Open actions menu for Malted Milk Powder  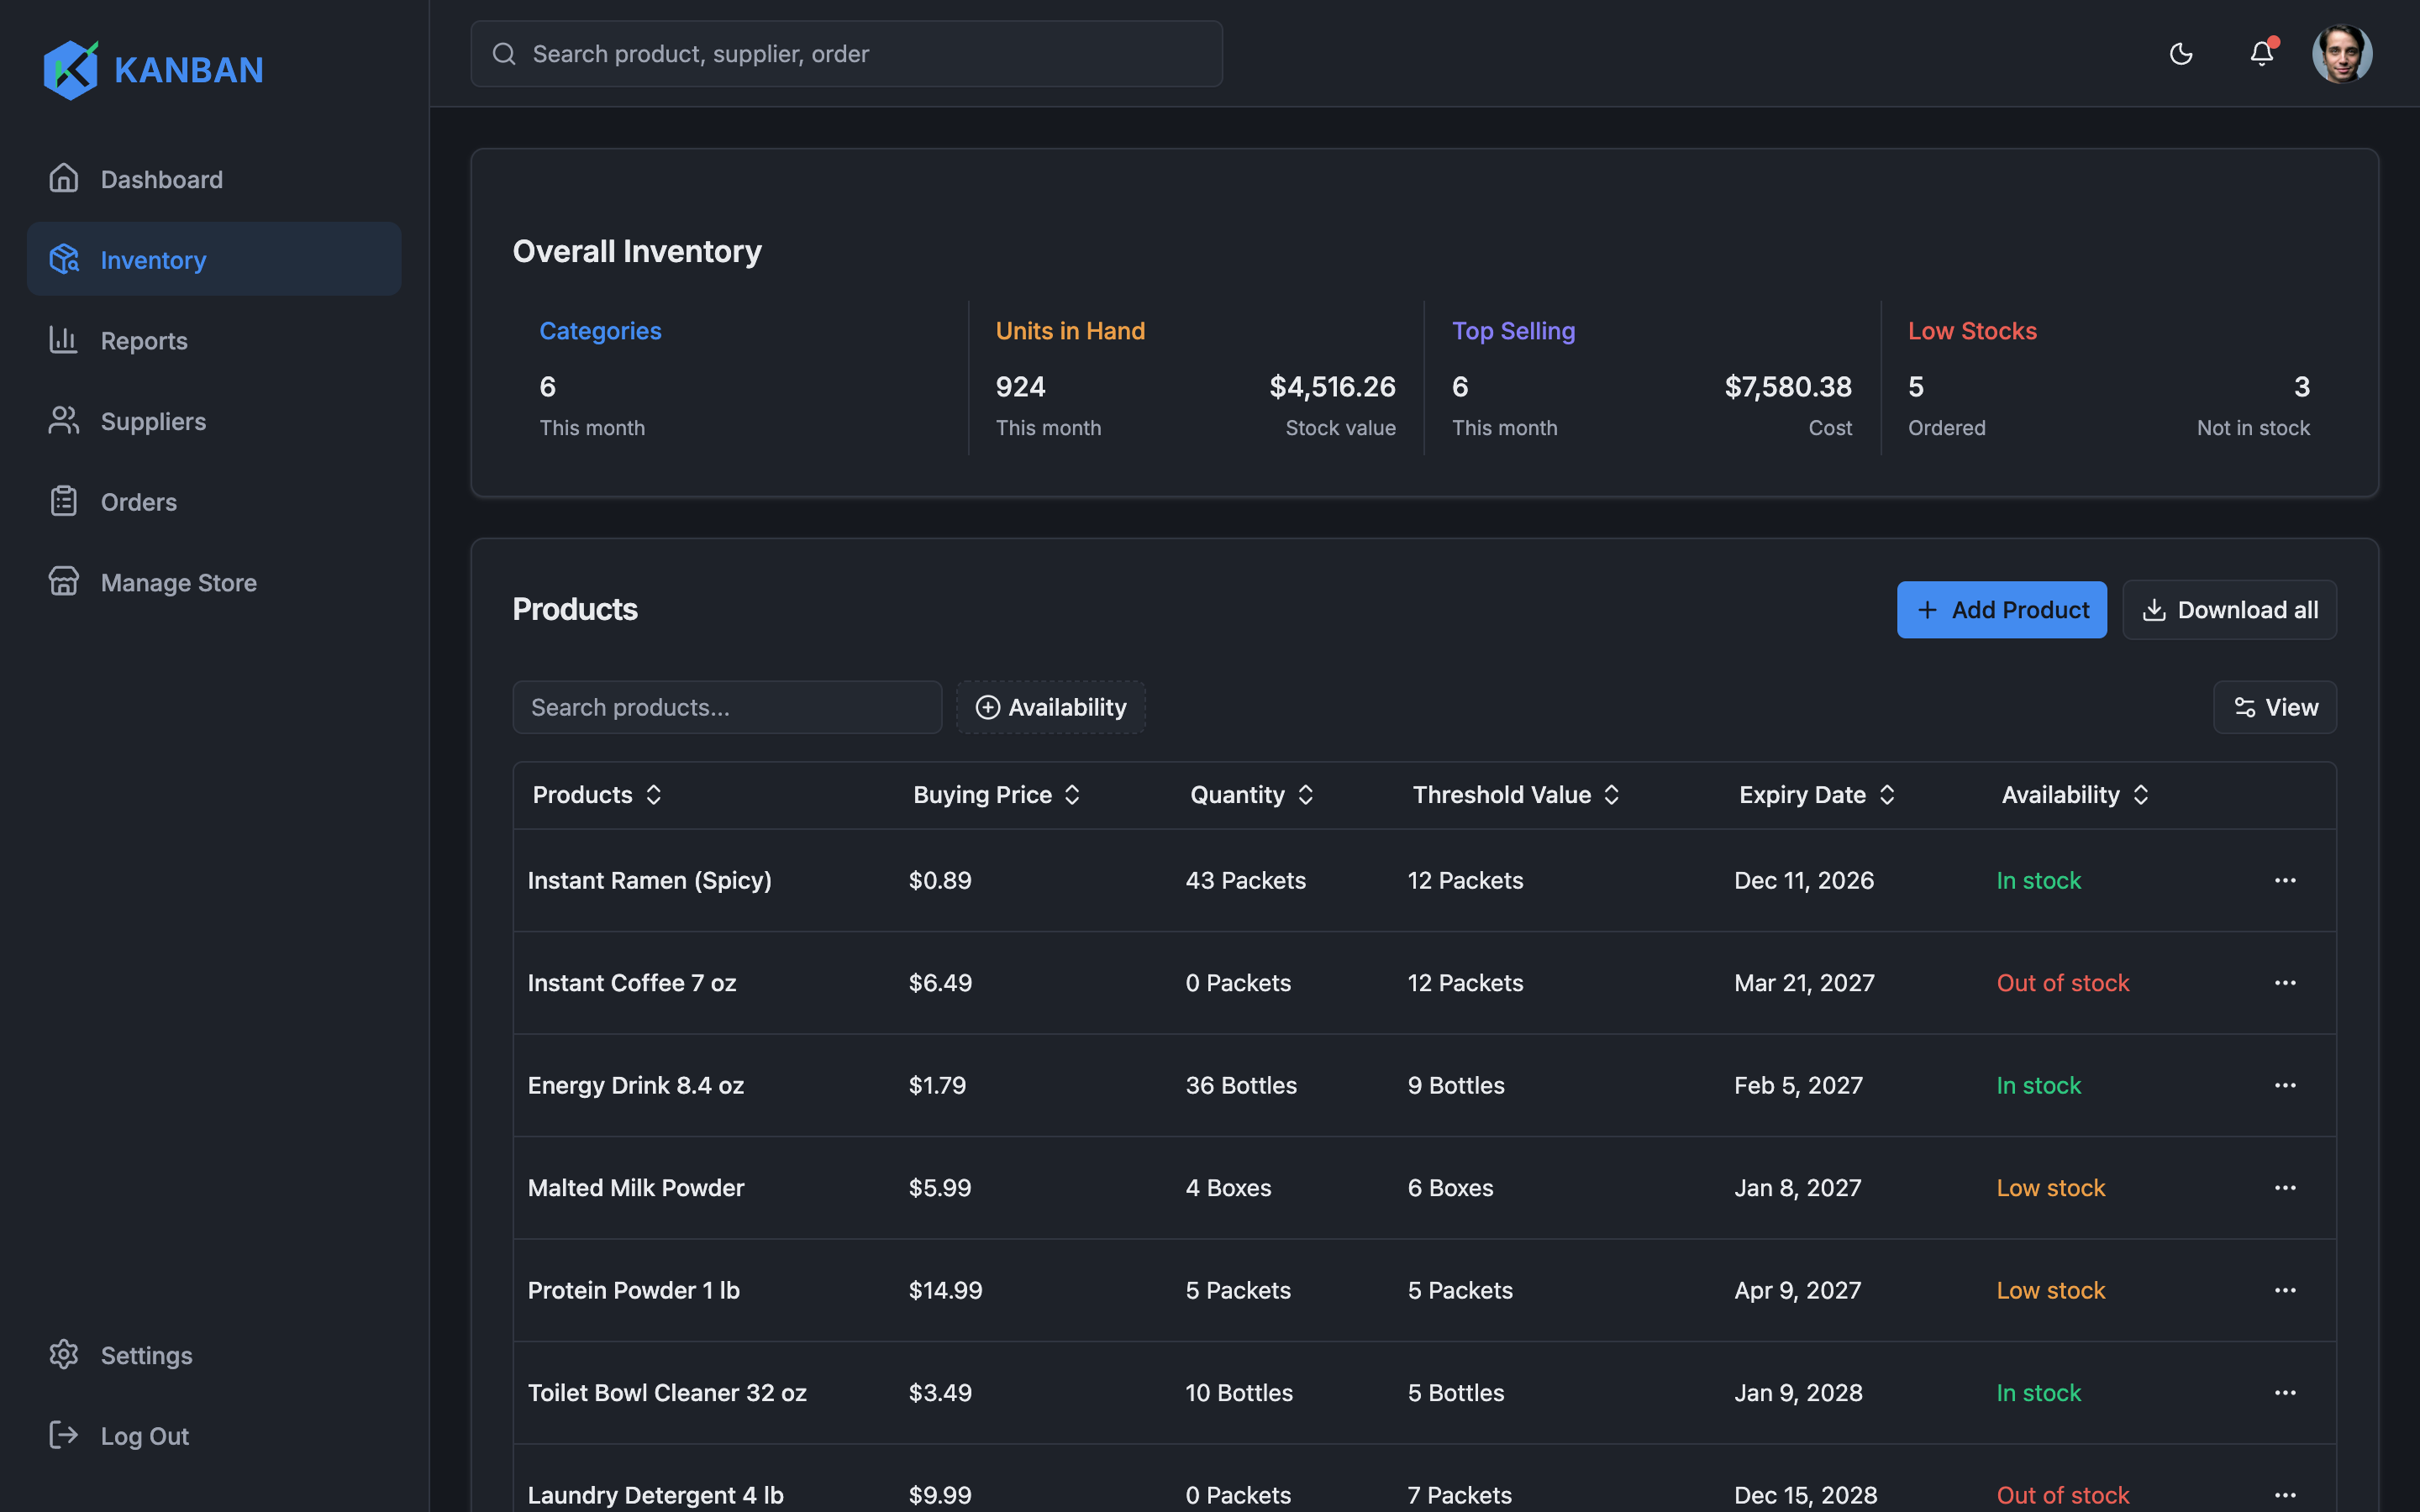point(2285,1188)
